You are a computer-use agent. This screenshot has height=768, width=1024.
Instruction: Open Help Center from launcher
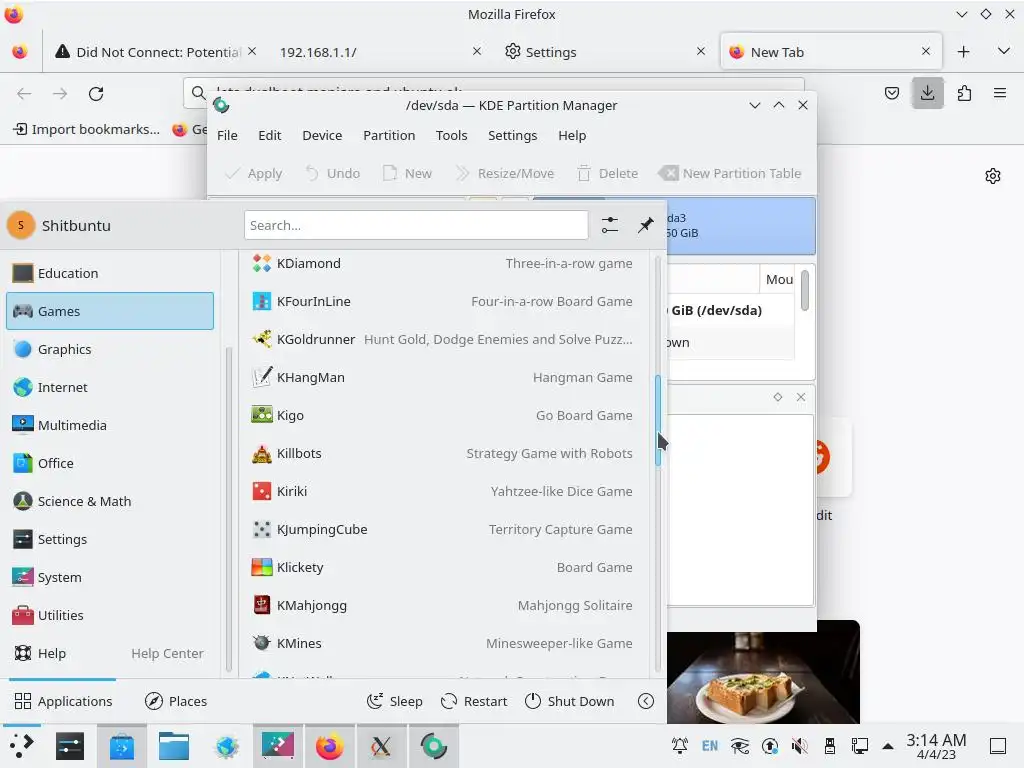click(x=110, y=652)
